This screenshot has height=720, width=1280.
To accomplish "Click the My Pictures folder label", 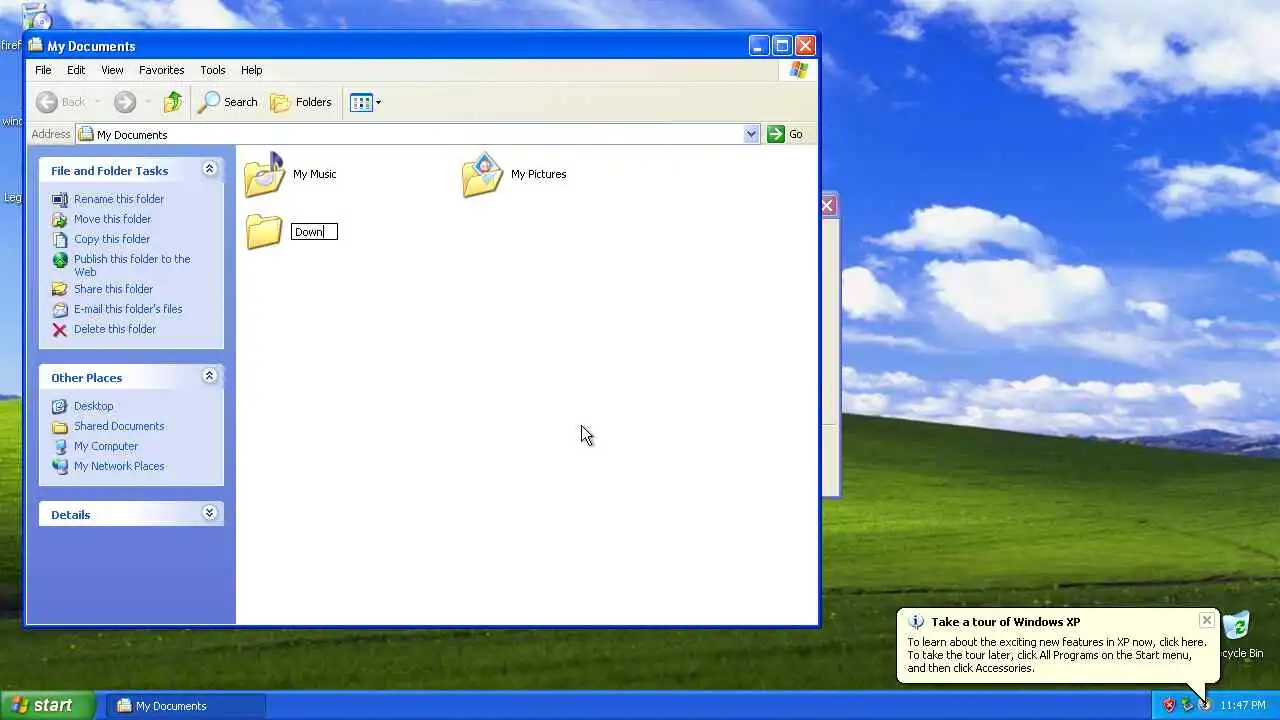I will click(538, 174).
